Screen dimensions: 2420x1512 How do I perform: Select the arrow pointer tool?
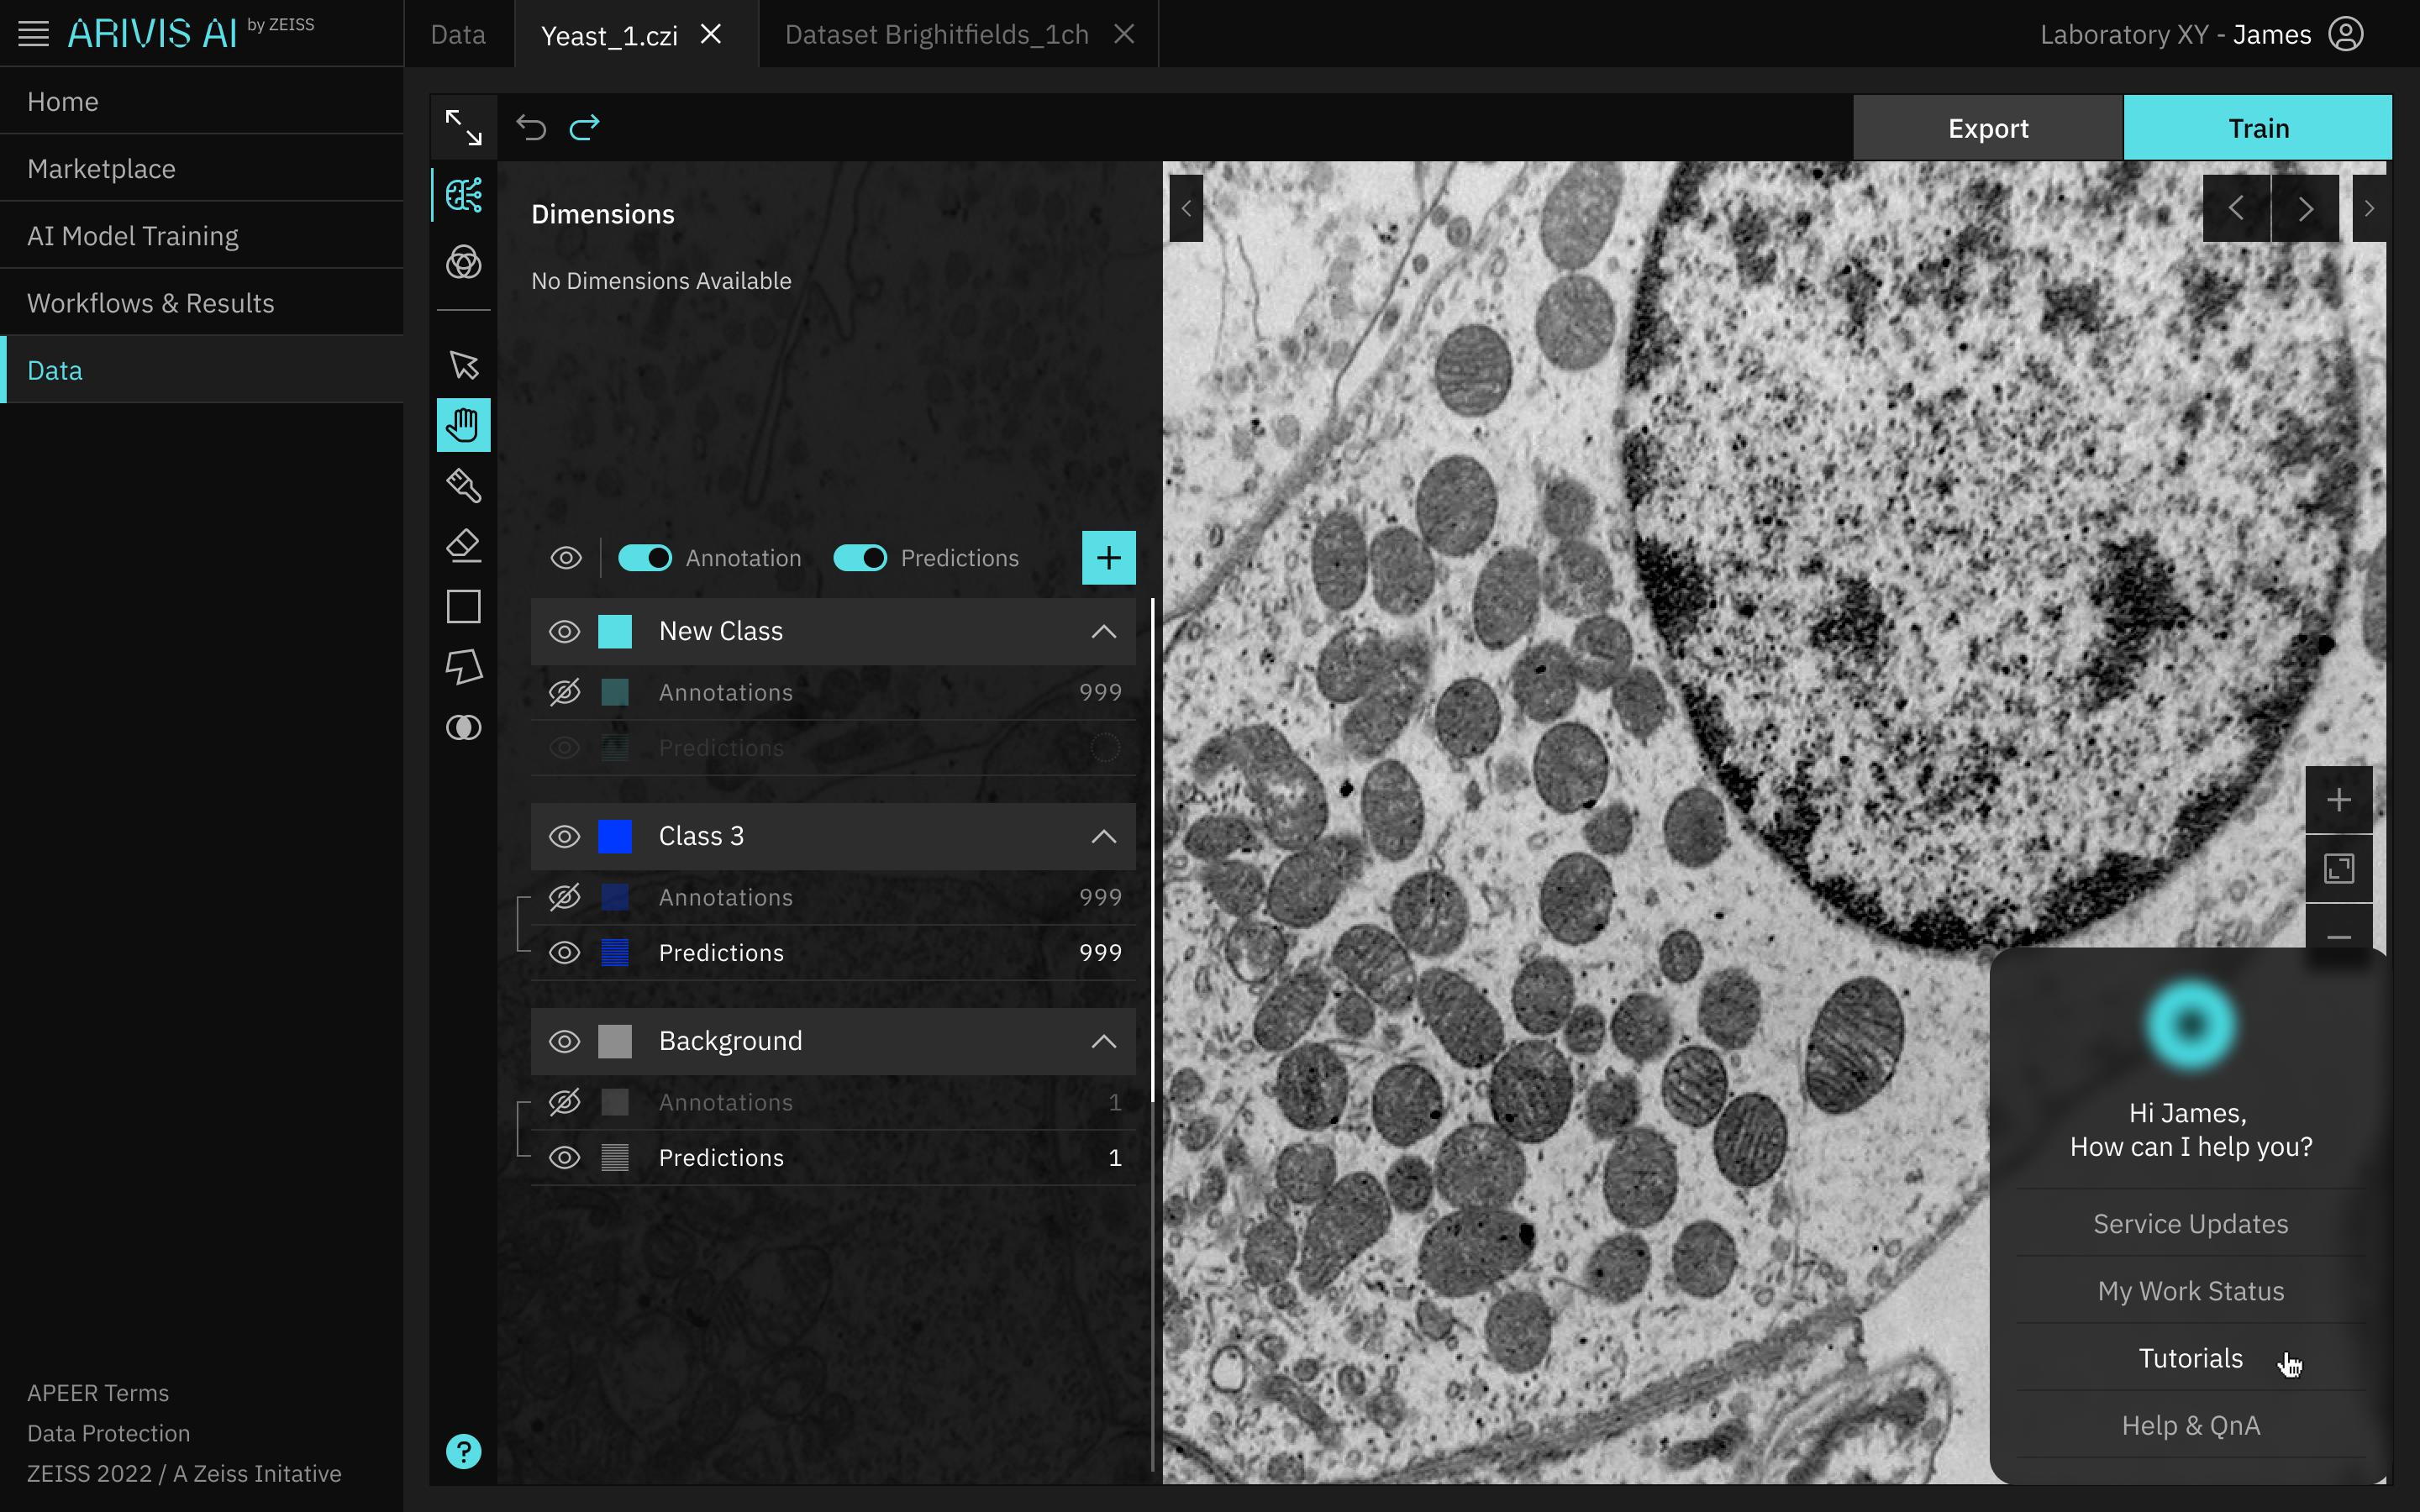click(x=463, y=365)
